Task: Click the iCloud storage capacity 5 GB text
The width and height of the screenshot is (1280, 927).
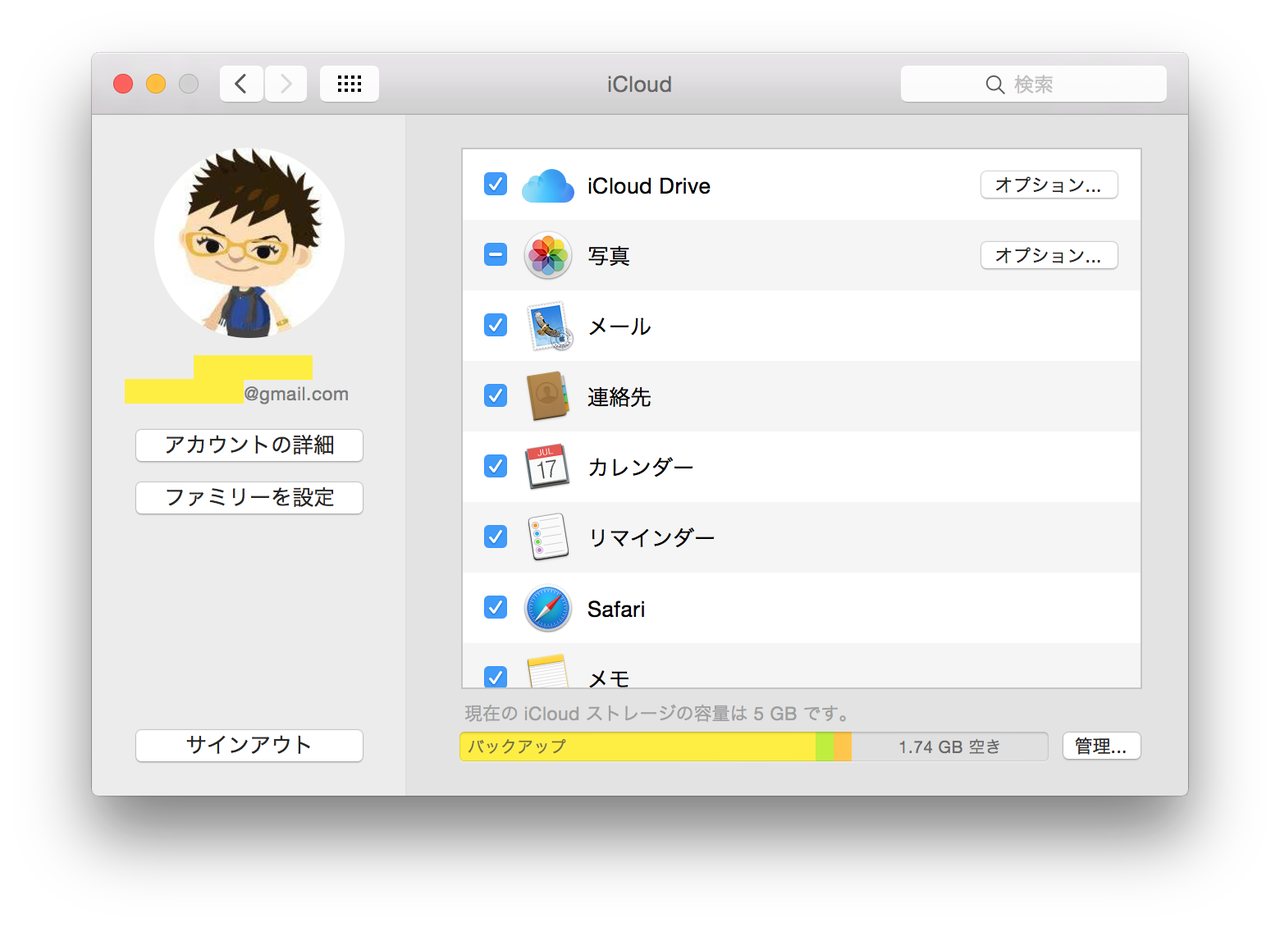Action: (x=658, y=715)
